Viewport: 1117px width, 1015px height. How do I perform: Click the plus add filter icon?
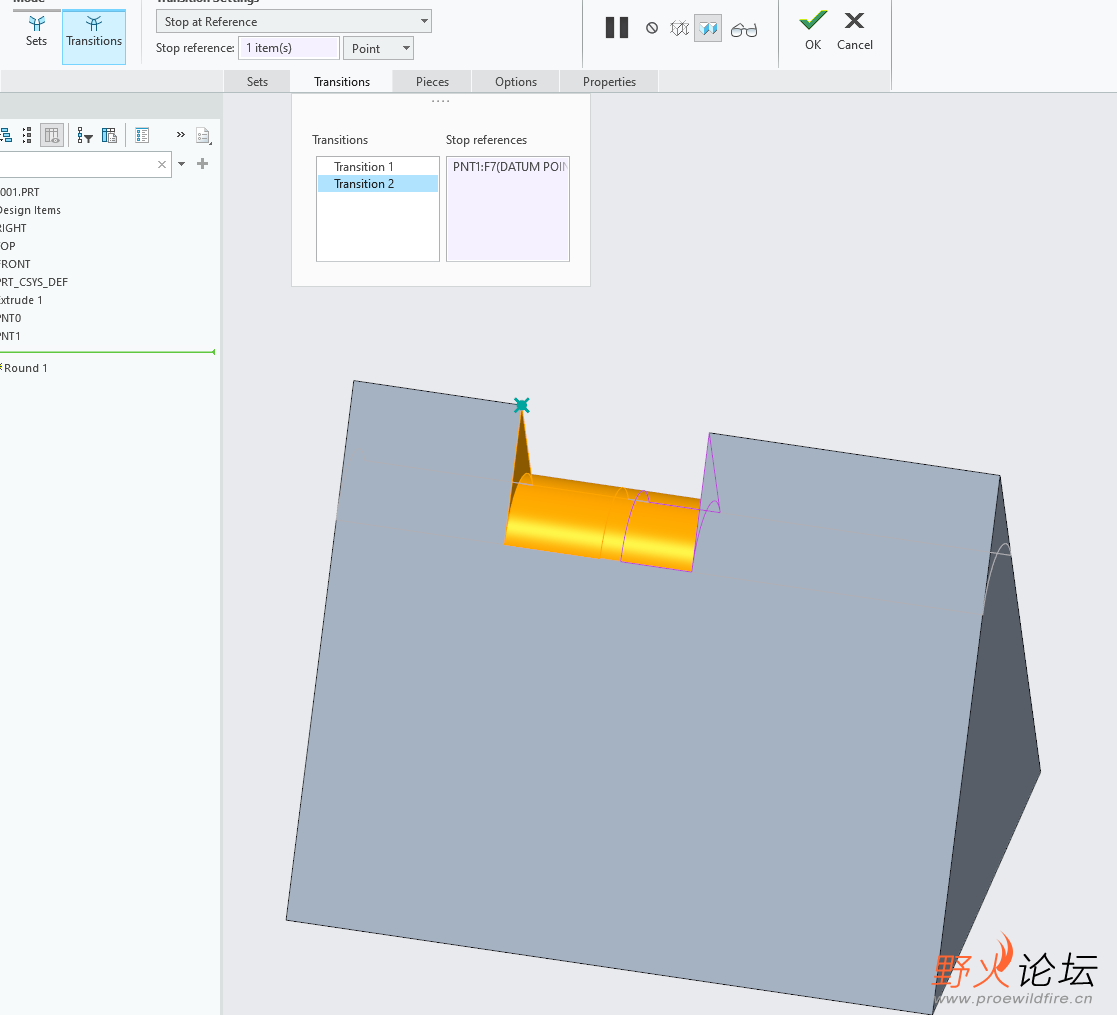tap(202, 164)
